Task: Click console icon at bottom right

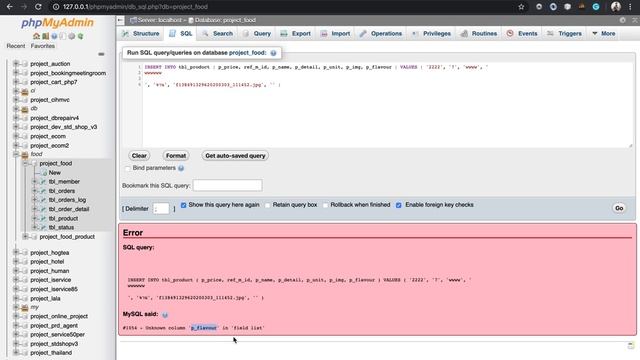Action: (631, 346)
